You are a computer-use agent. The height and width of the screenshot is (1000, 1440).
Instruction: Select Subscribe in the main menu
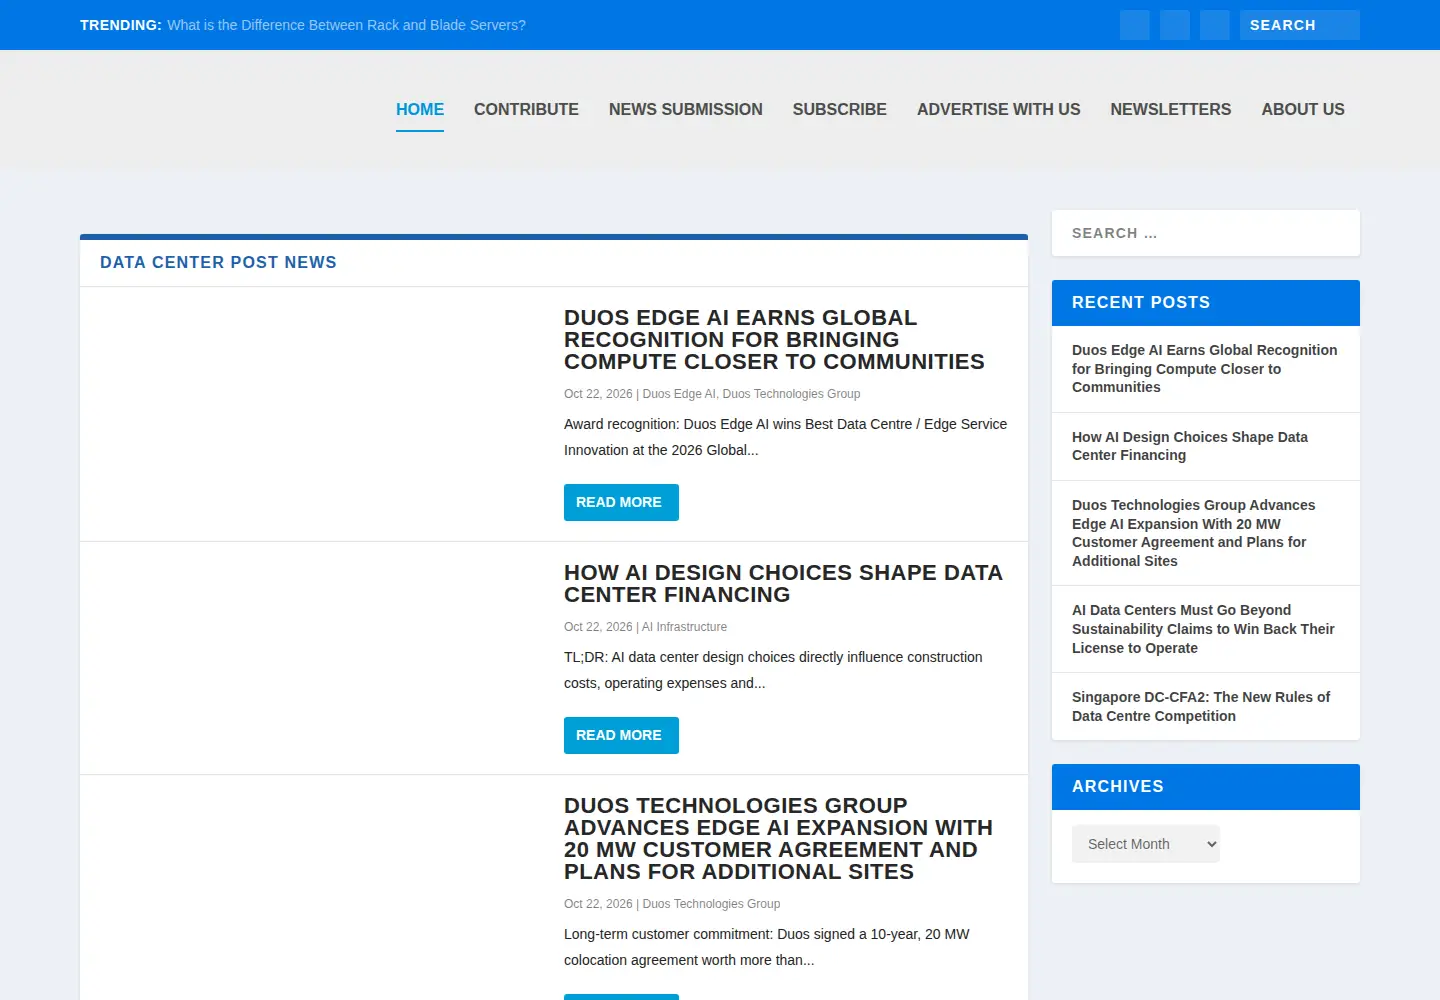840,109
